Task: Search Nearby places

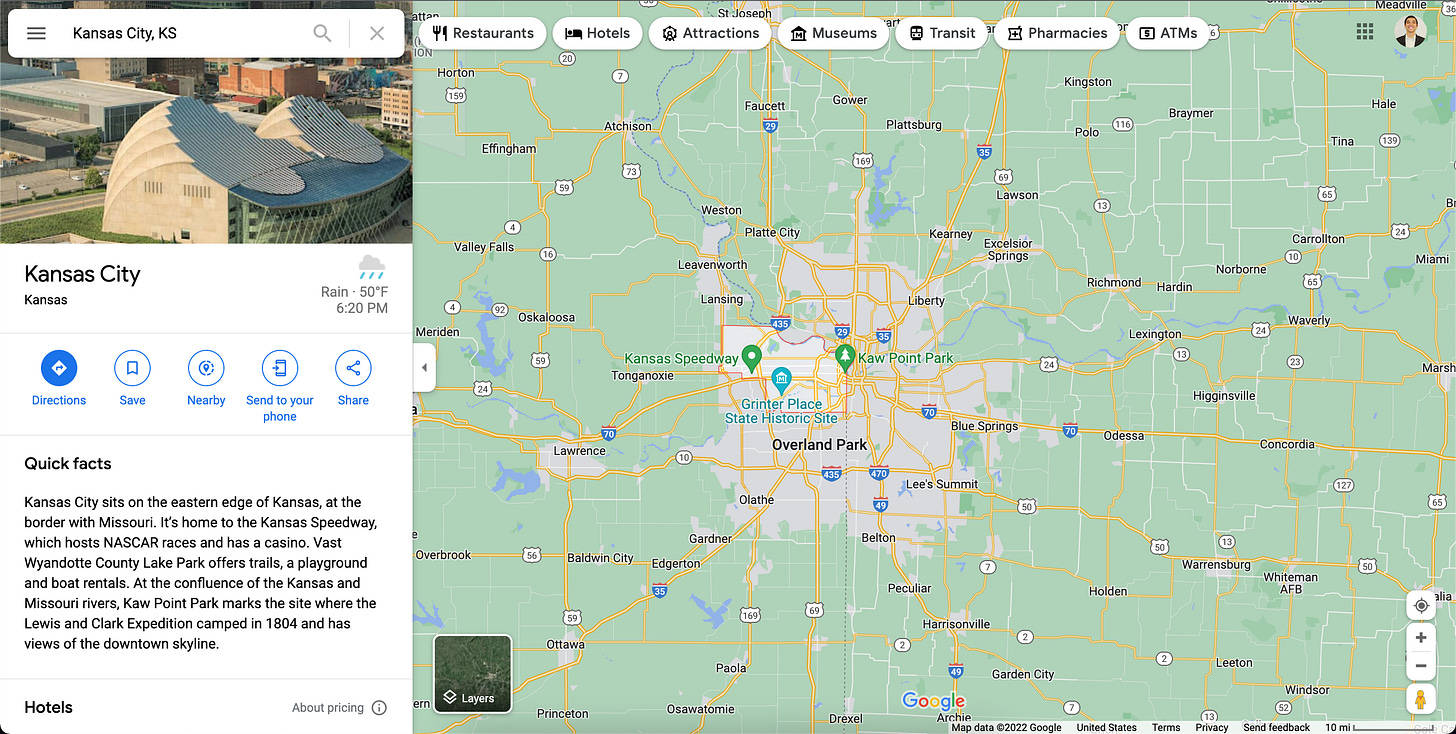Action: pyautogui.click(x=206, y=378)
